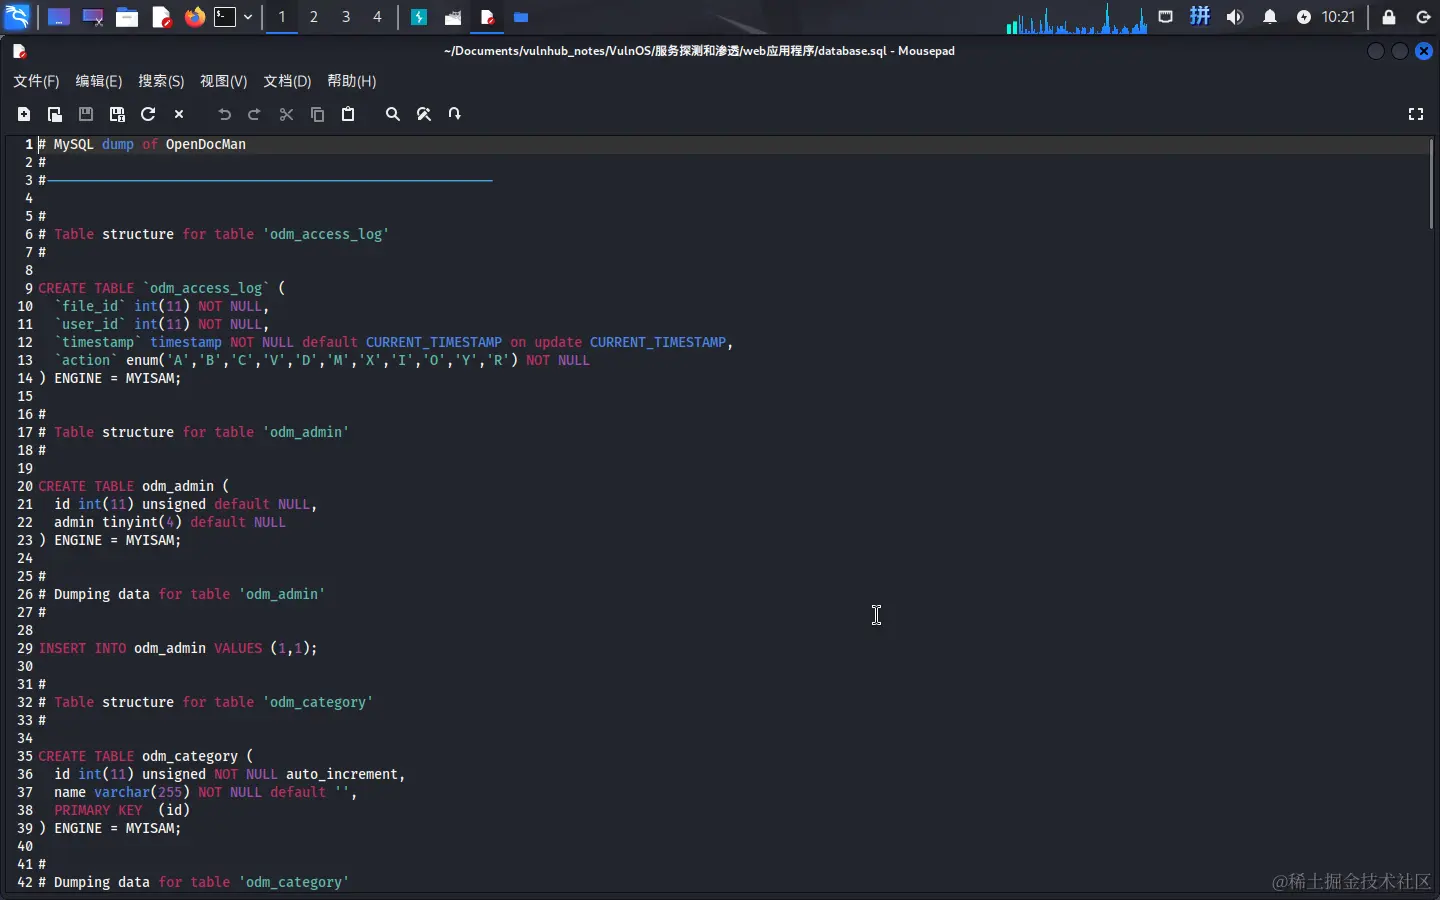
Task: Click 'odm_admin' on the CREATE TABLE line 20
Action: (178, 486)
